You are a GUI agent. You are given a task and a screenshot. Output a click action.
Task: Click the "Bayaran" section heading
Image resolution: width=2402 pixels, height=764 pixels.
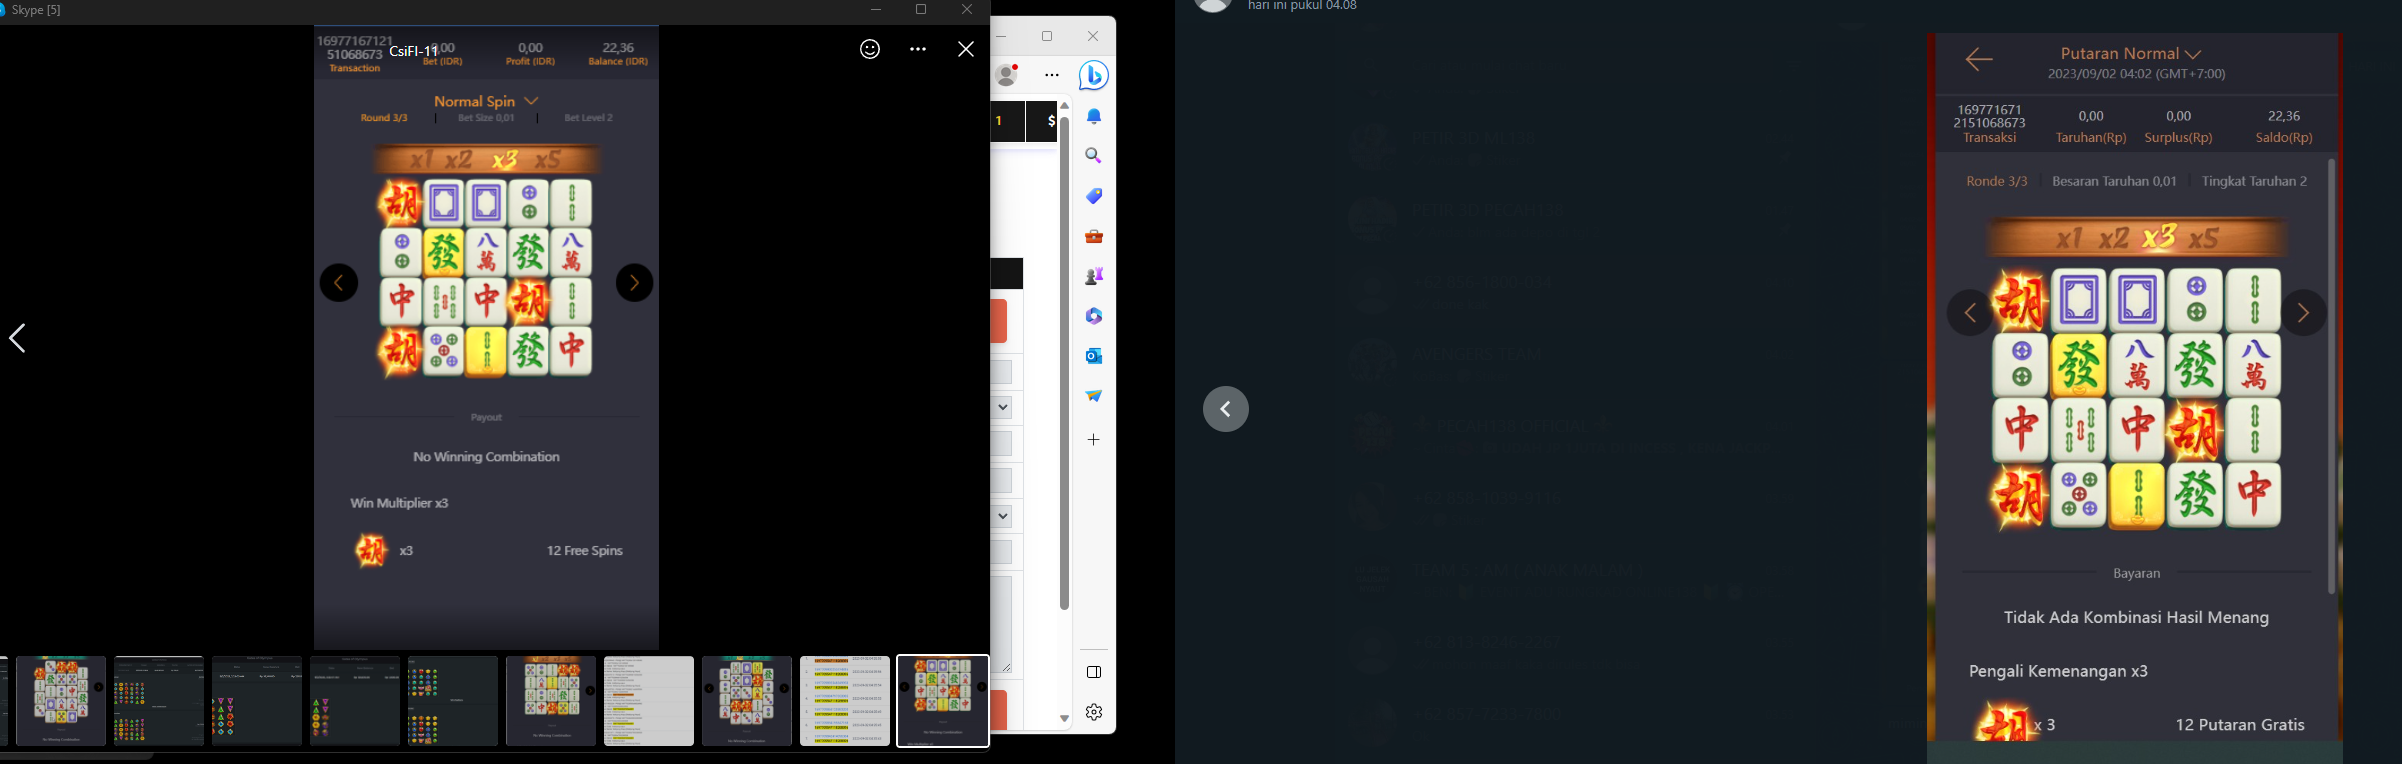click(2137, 573)
